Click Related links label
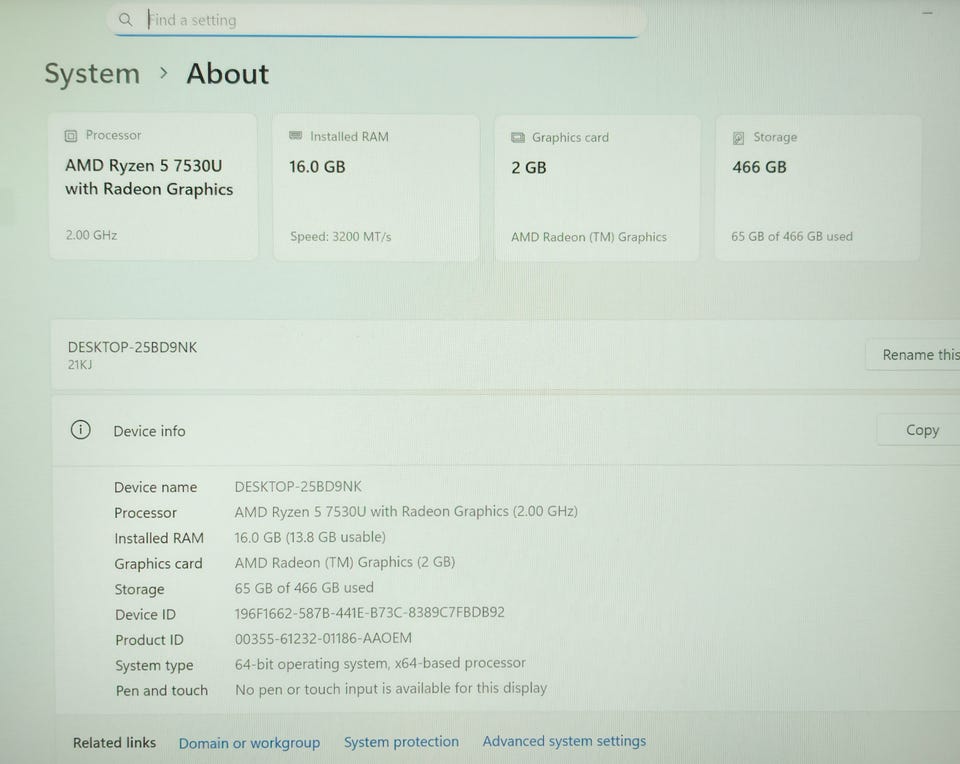The width and height of the screenshot is (960, 764). pos(114,743)
